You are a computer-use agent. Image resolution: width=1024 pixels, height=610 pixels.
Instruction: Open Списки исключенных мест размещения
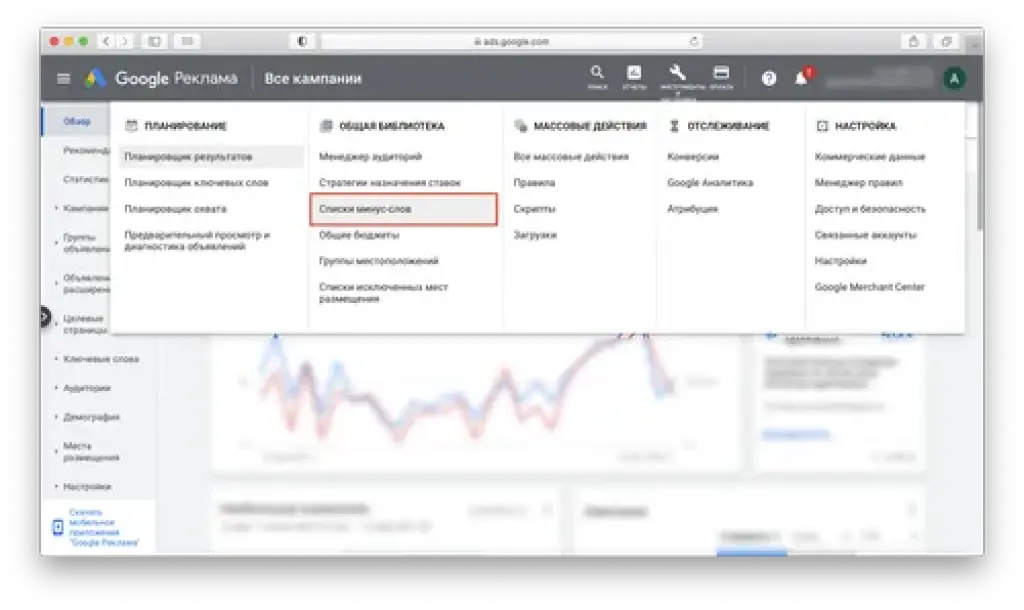tap(383, 293)
